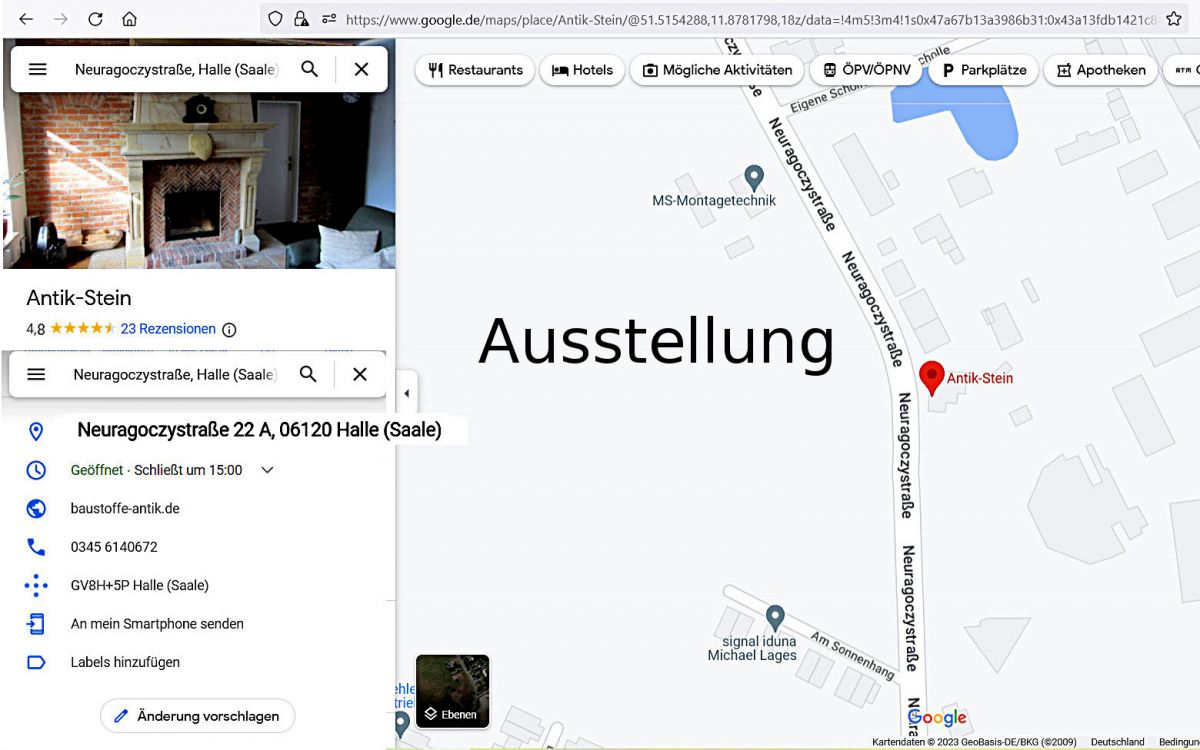Select the Hotels filter chip

click(582, 70)
